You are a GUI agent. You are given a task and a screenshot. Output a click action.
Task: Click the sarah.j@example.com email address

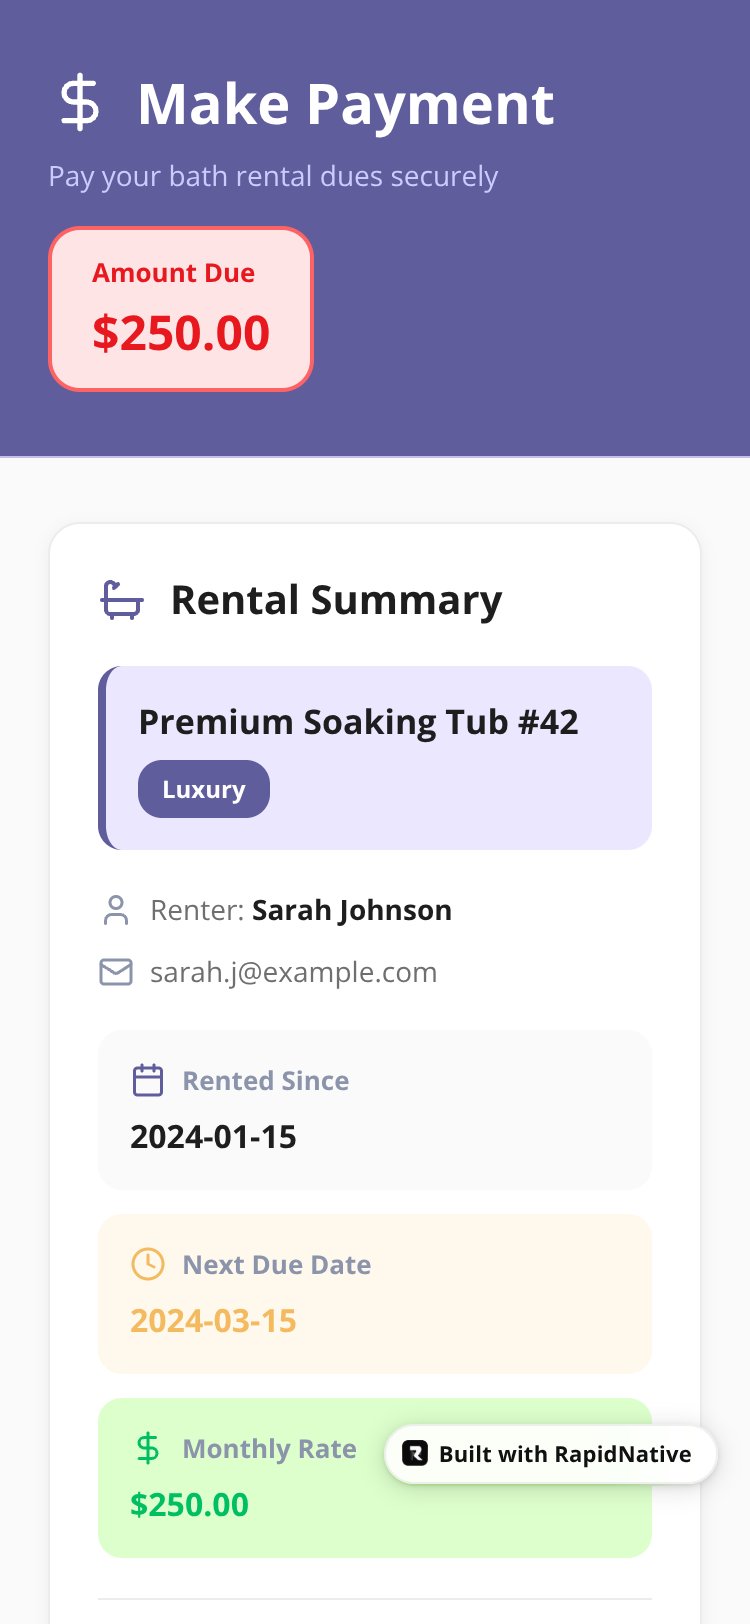click(293, 972)
